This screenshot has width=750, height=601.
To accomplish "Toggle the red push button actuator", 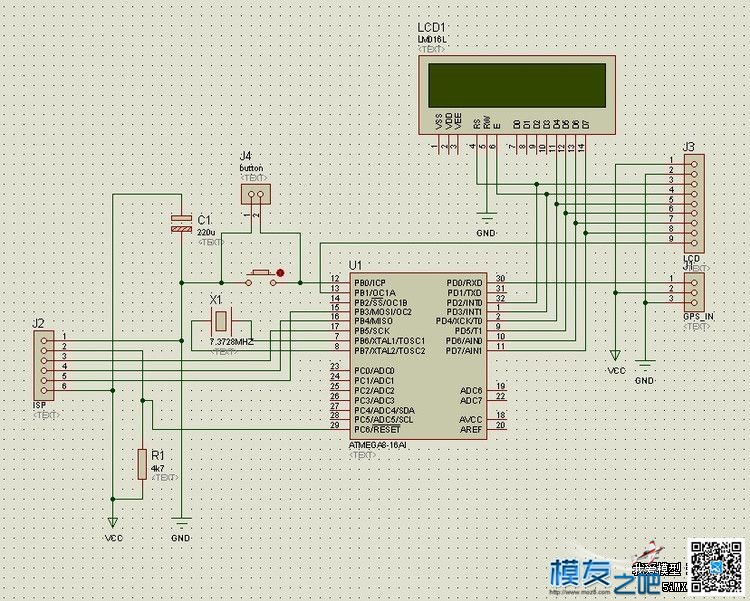I will 280,273.
